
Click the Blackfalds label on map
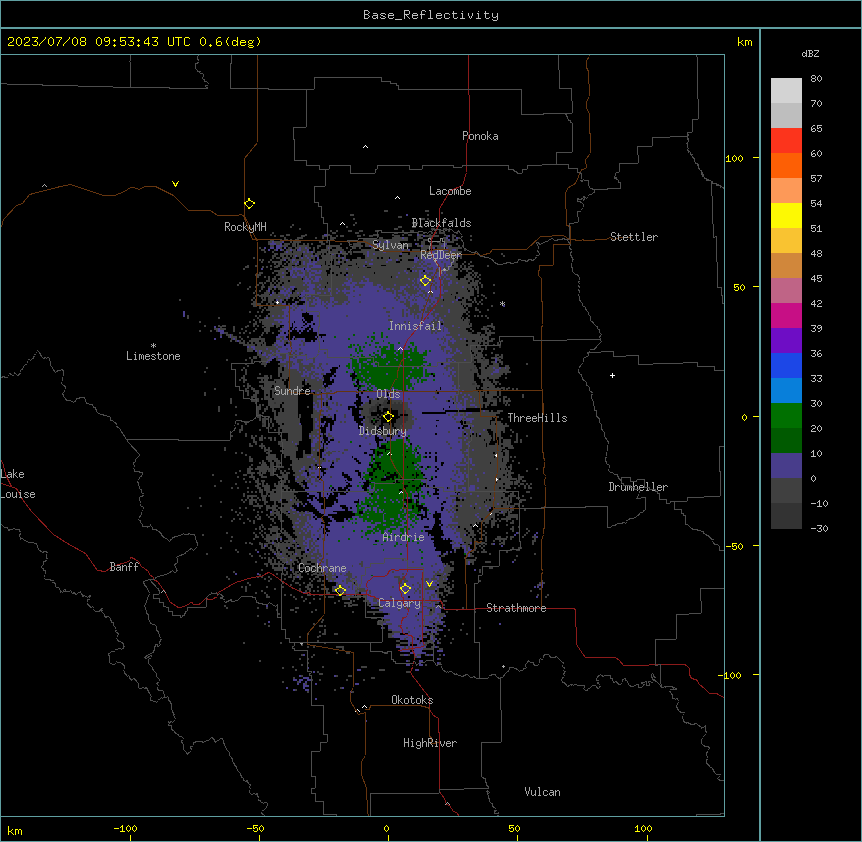click(441, 223)
